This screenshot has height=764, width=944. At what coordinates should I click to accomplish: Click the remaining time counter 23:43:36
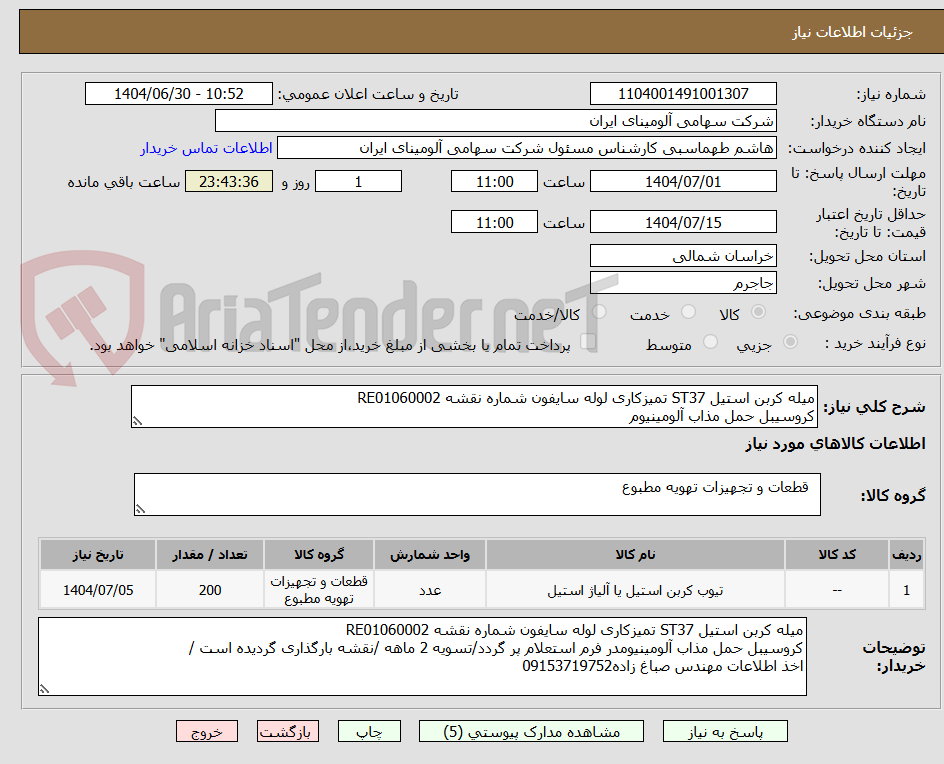click(228, 181)
